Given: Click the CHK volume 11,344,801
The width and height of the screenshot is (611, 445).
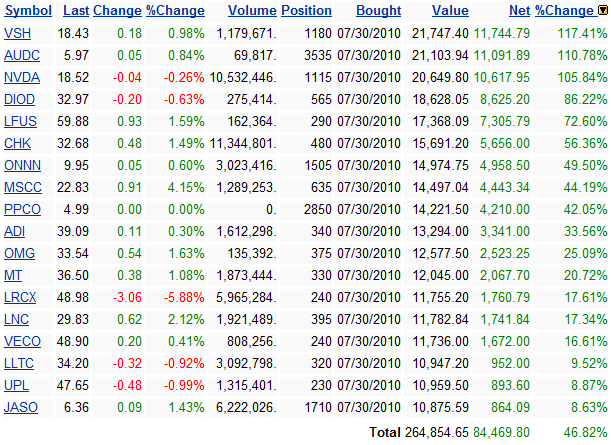Looking at the screenshot, I should pos(243,144).
